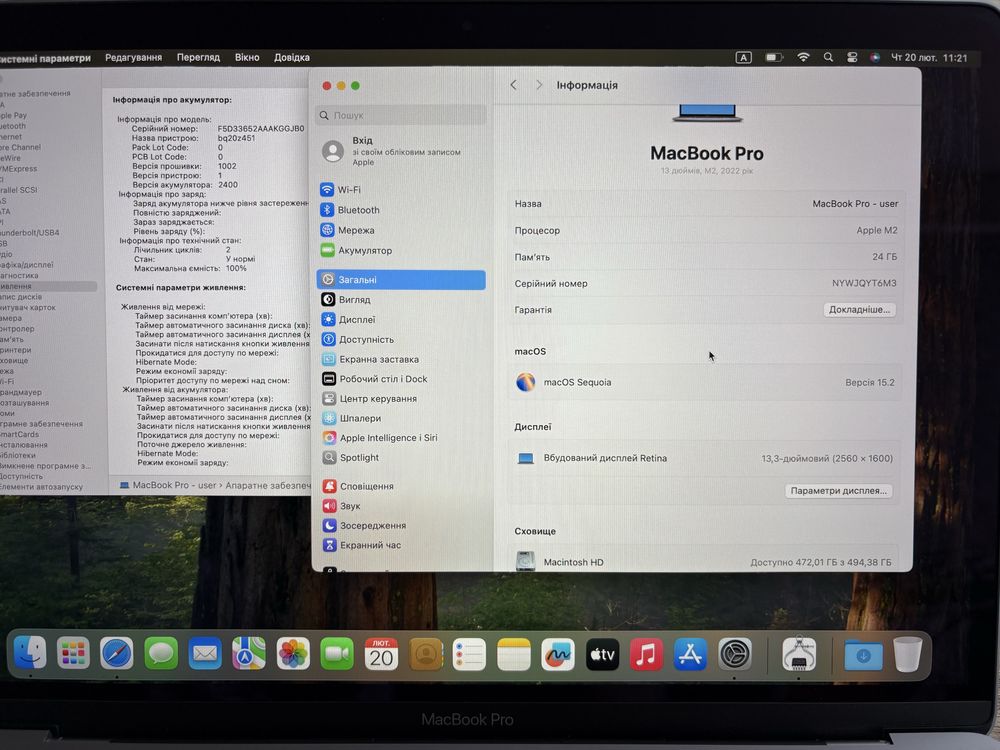Open Системні параметри app menu
1000x750 pixels.
point(46,58)
